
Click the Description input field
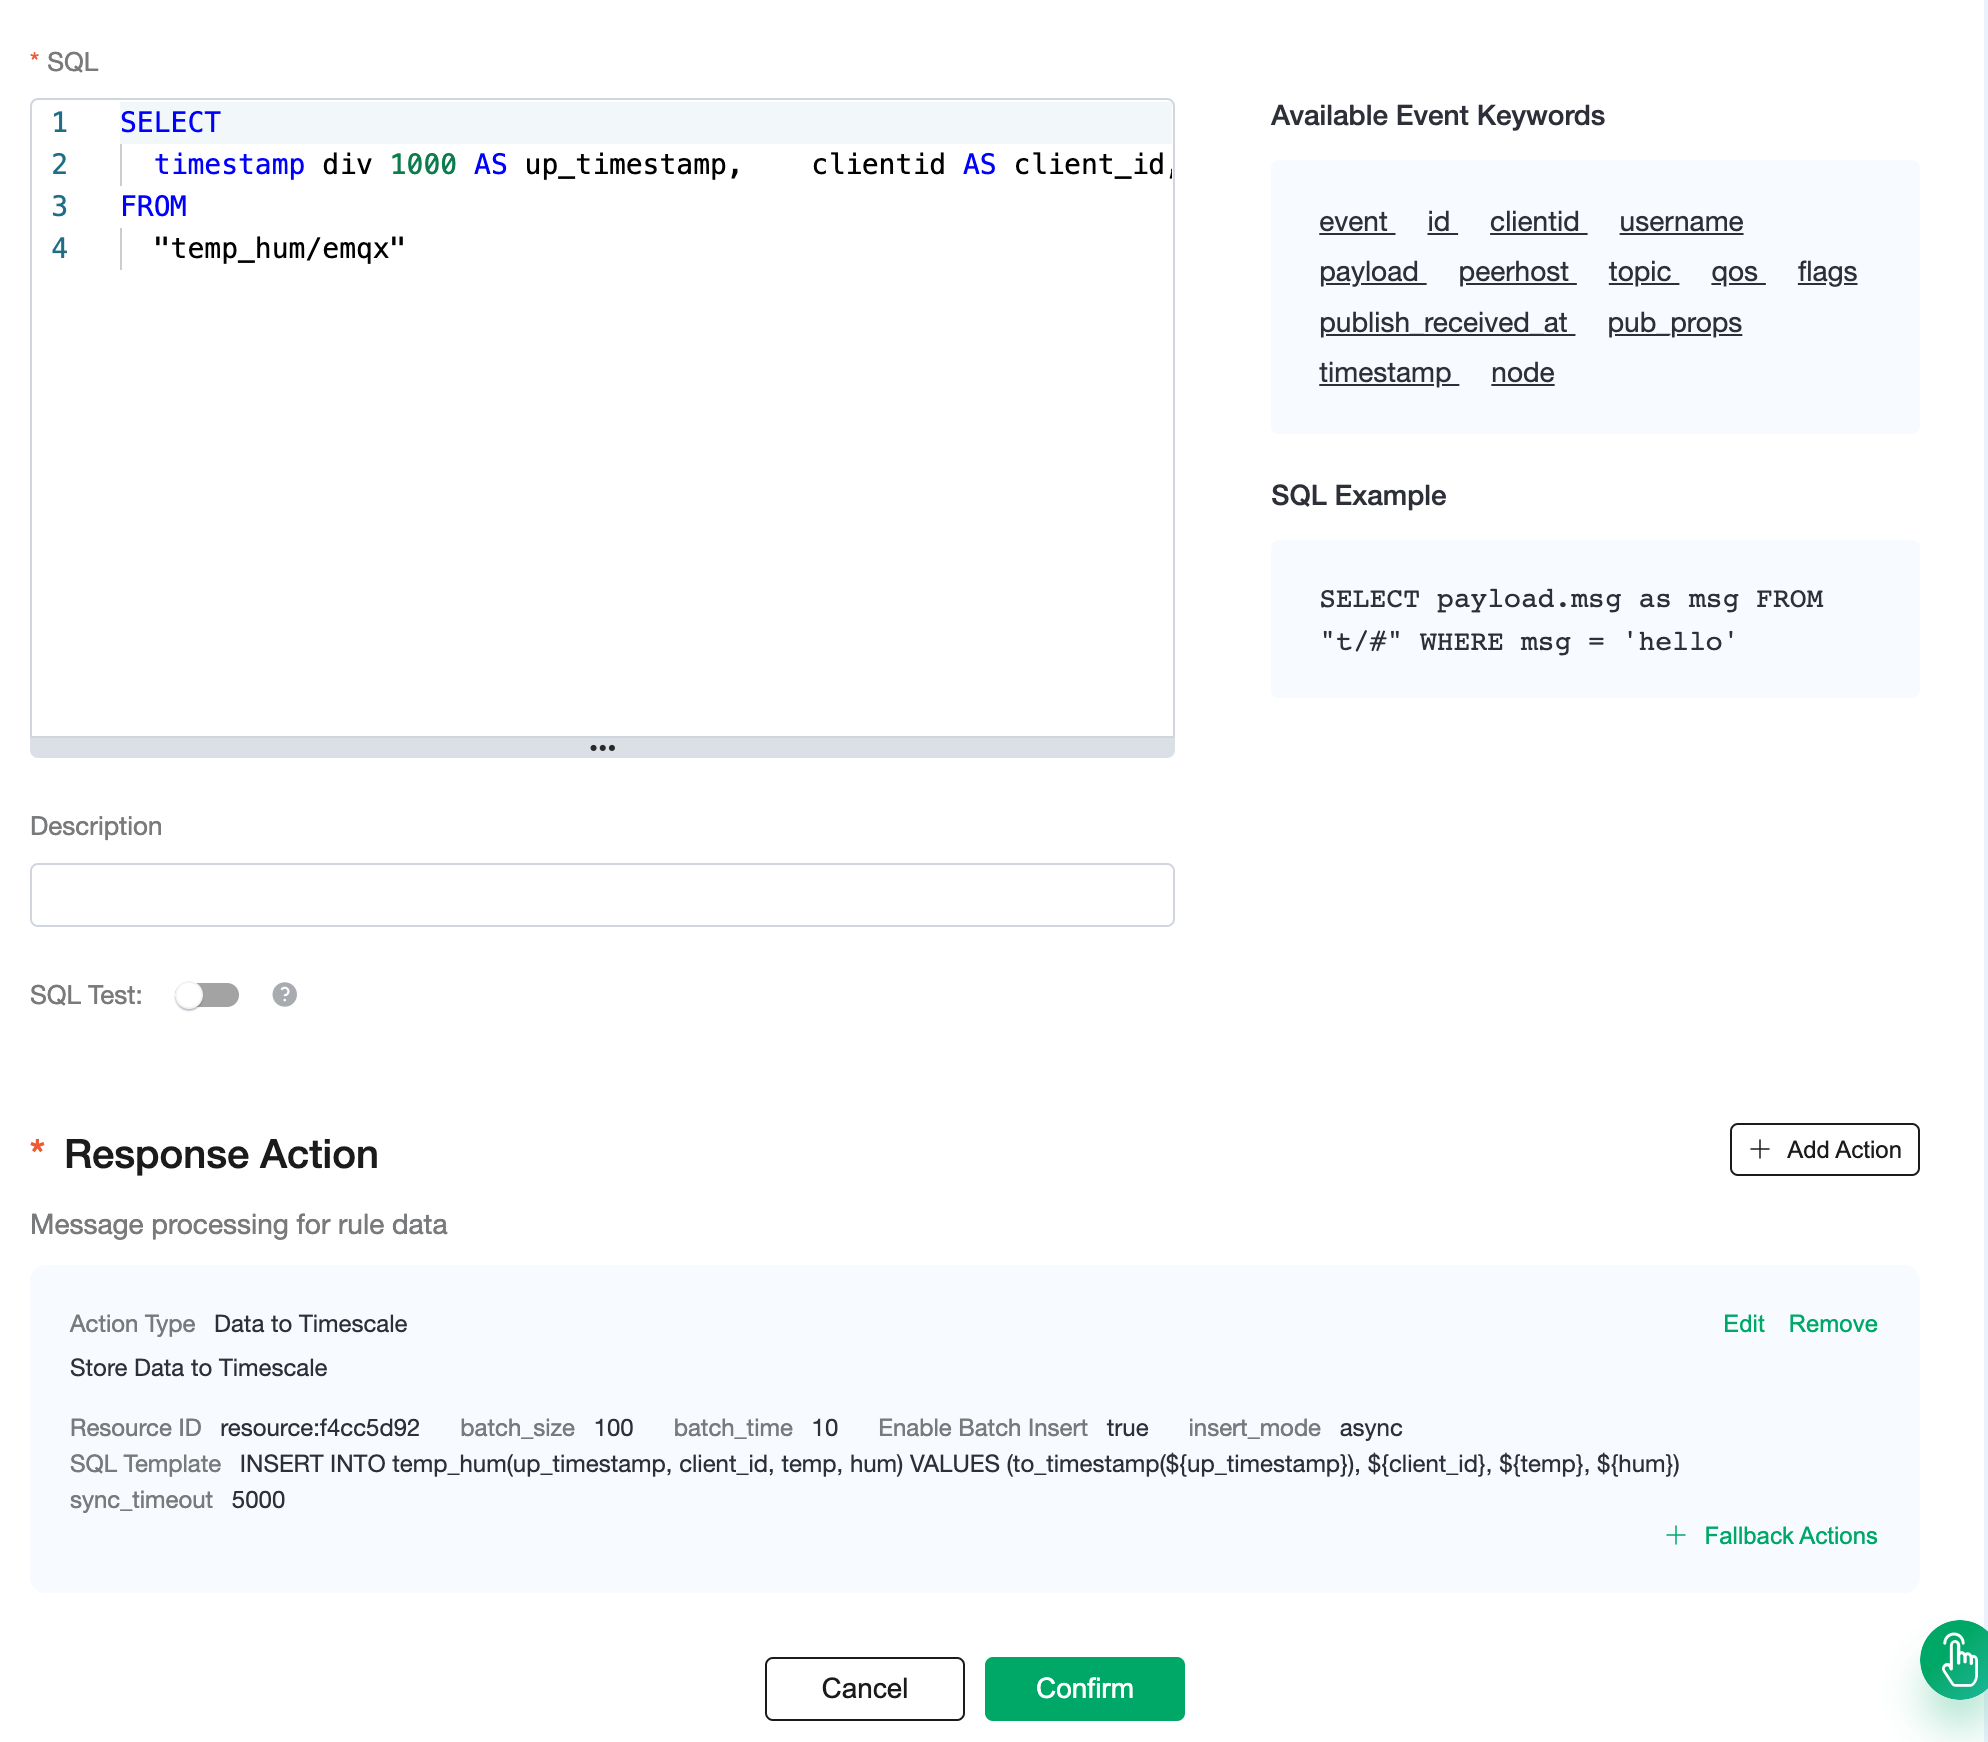pyautogui.click(x=602, y=895)
